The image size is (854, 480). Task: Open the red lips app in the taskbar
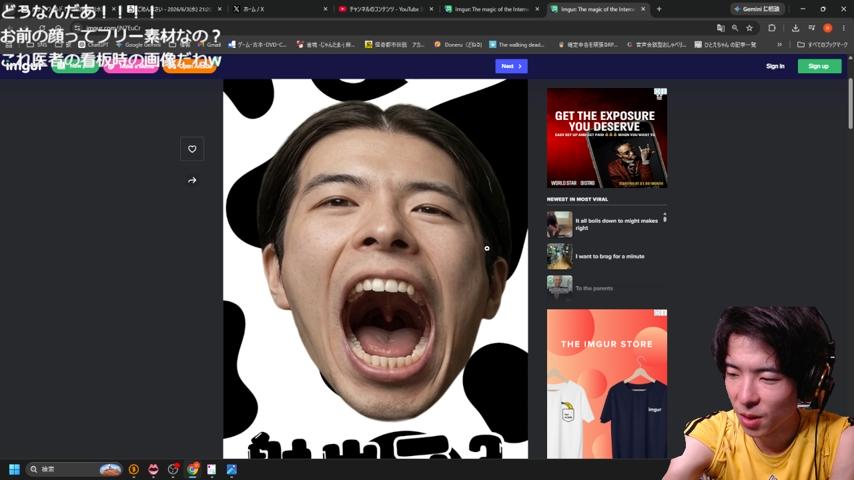[154, 469]
